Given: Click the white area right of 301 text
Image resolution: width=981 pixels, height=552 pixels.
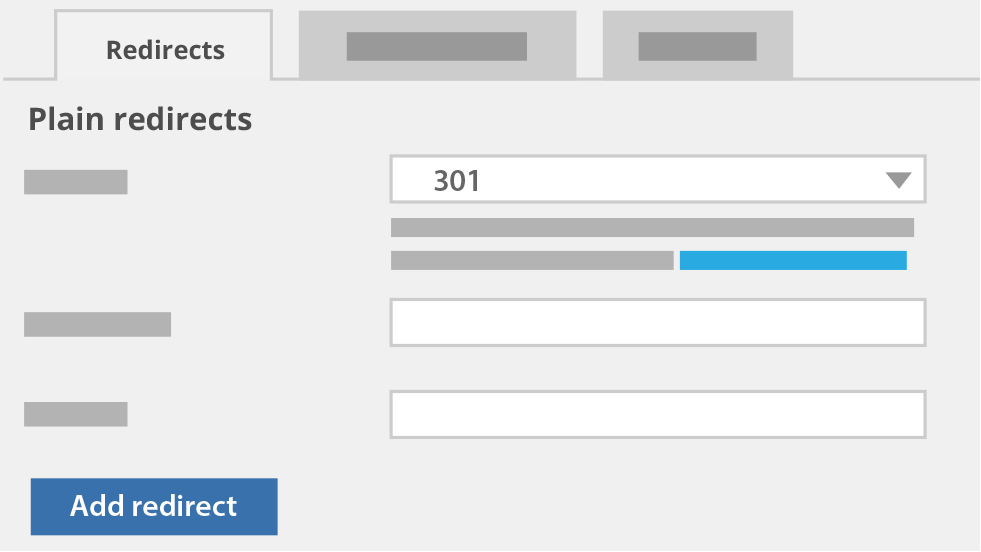Looking at the screenshot, I should coord(682,181).
